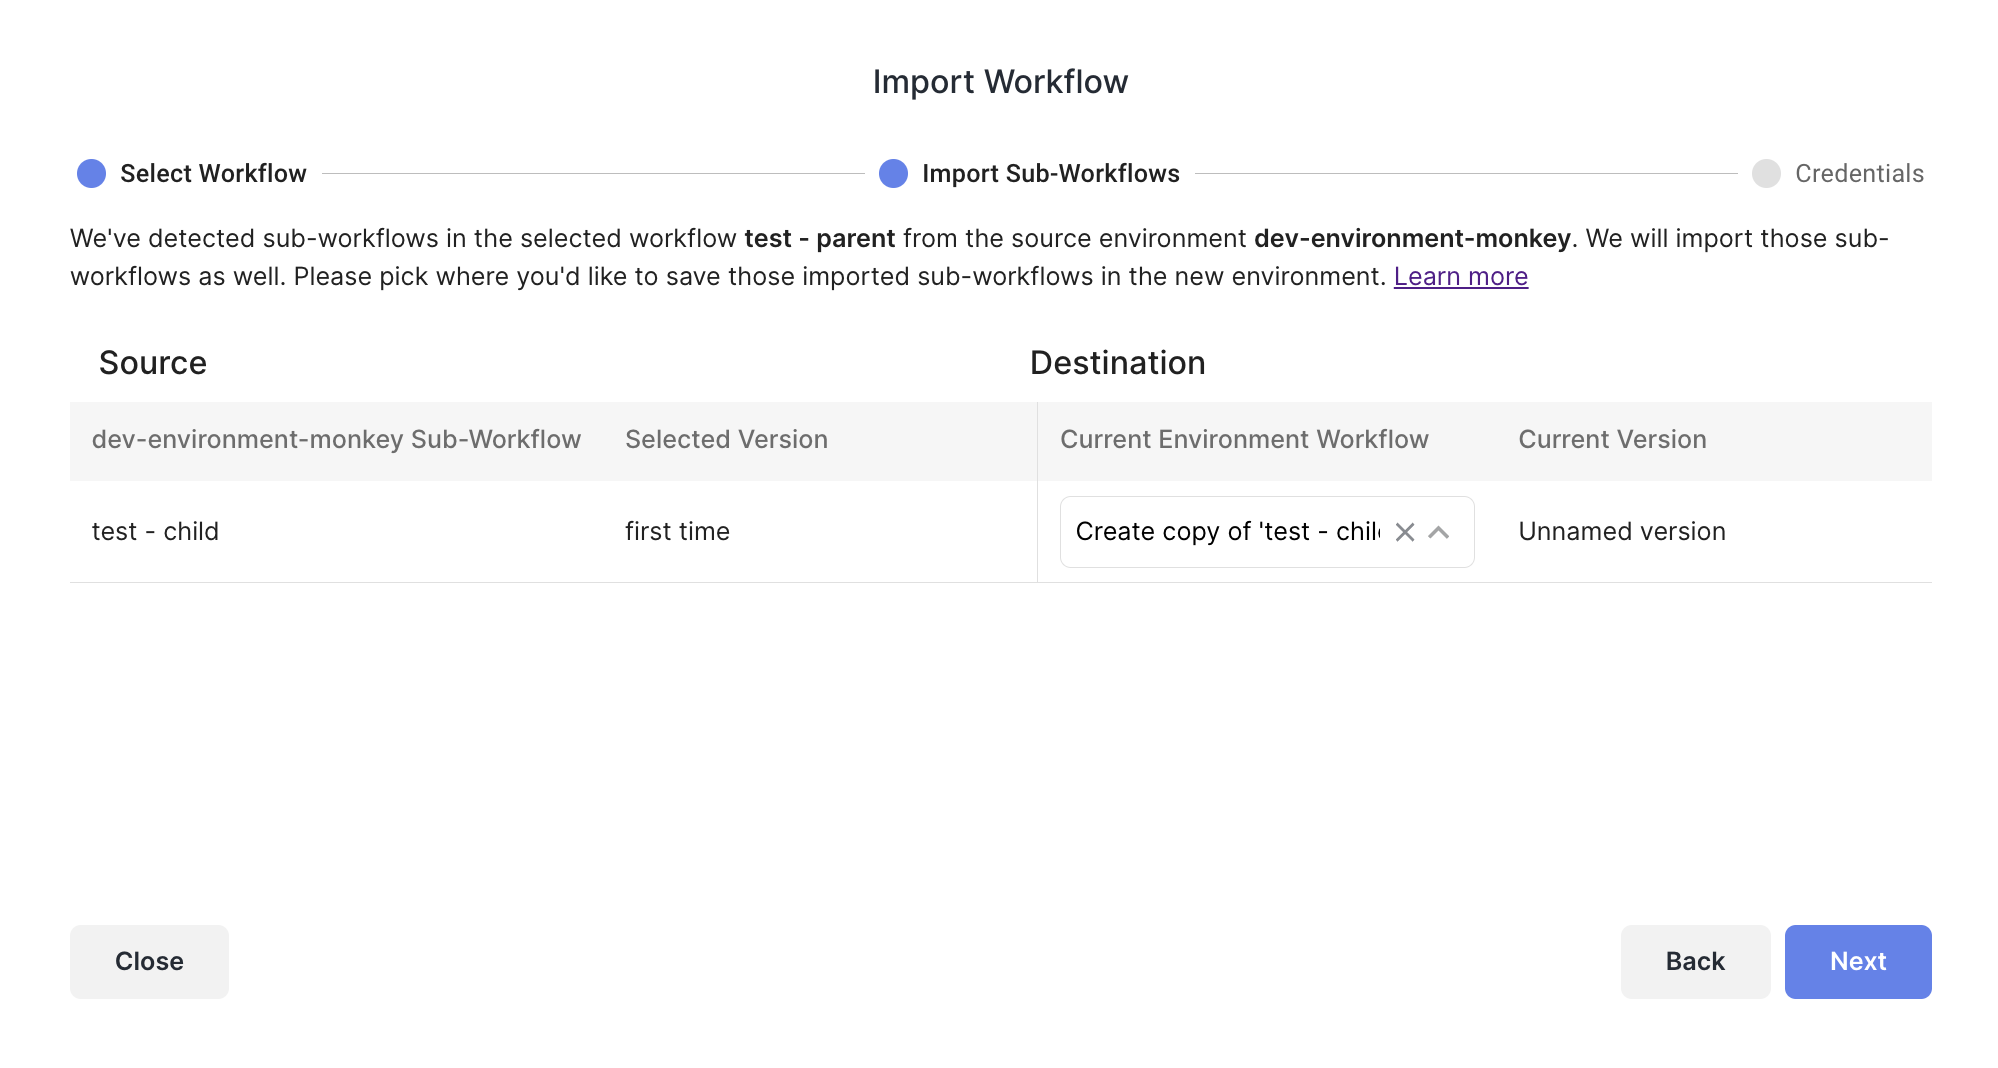Image resolution: width=1998 pixels, height=1068 pixels.
Task: Click the Current Environment Workflow column header
Action: (1244, 439)
